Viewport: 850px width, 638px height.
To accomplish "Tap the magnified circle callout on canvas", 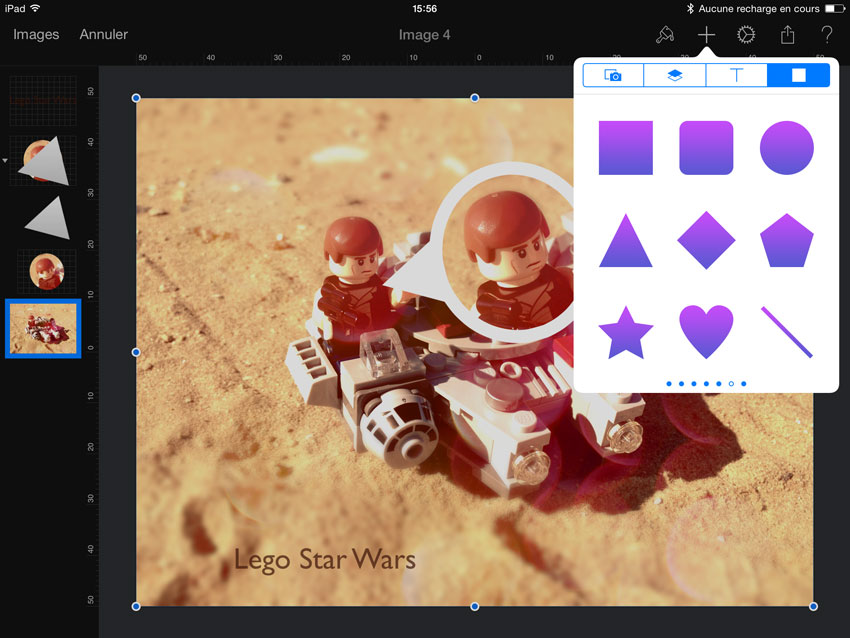I will pos(504,252).
